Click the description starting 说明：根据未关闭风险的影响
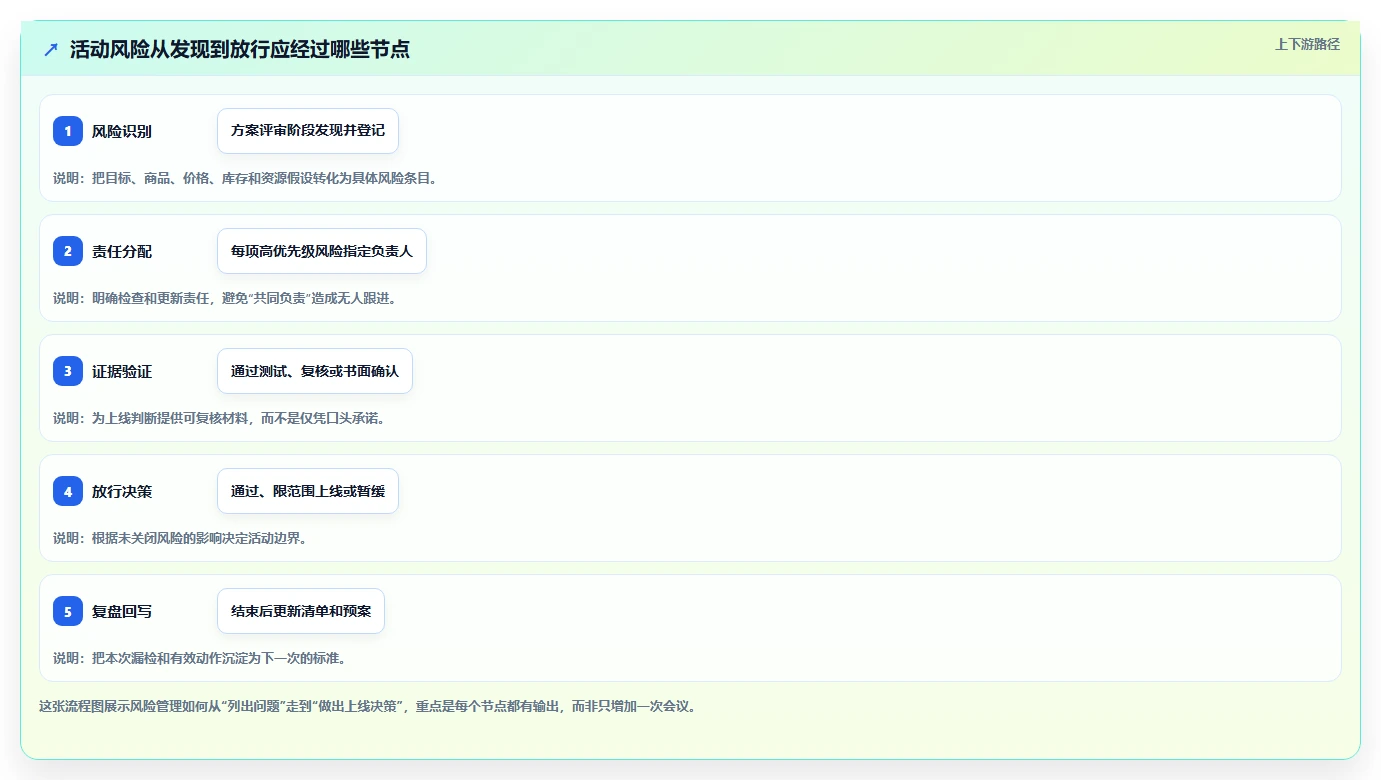Image resolution: width=1381 pixels, height=780 pixels. click(x=180, y=538)
